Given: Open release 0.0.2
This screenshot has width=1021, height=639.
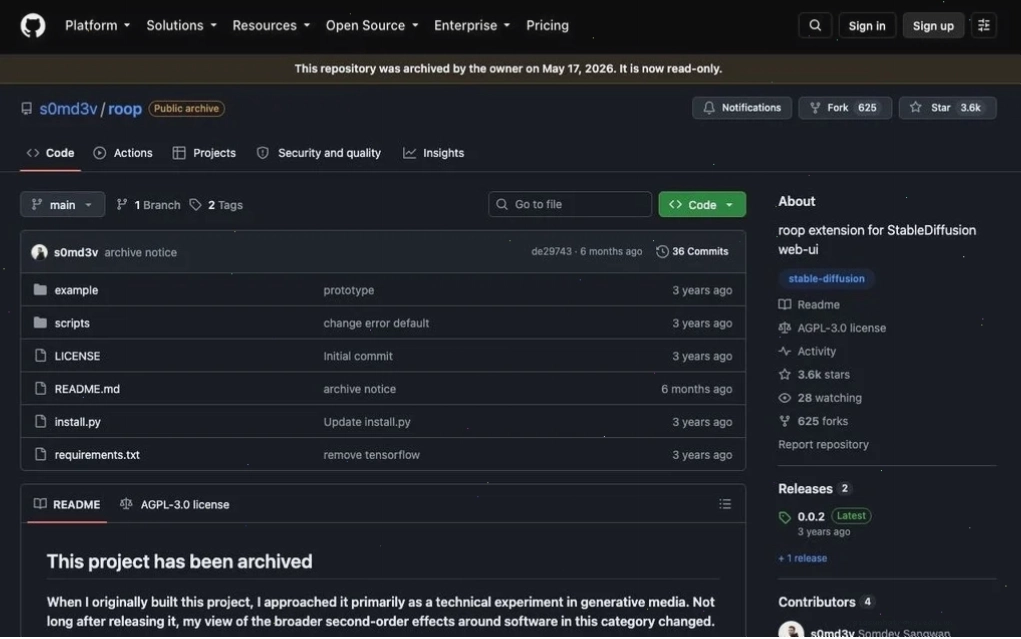Looking at the screenshot, I should coord(811,517).
